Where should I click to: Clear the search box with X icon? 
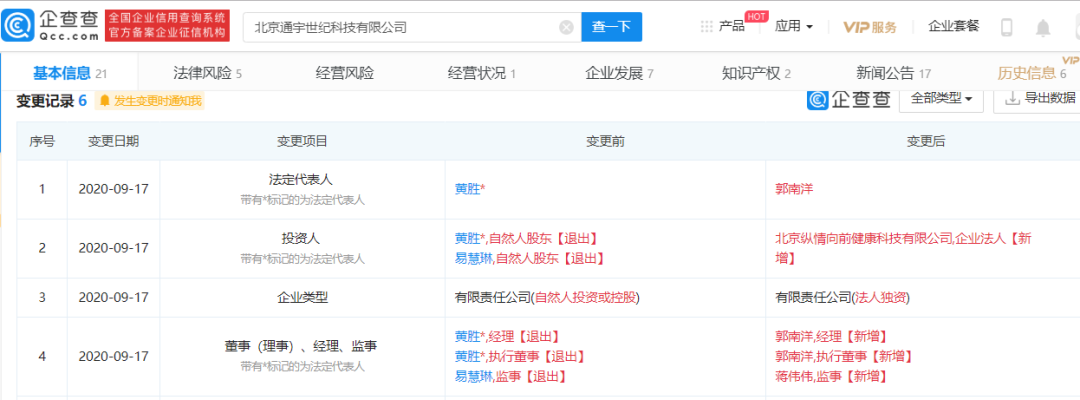pos(566,28)
